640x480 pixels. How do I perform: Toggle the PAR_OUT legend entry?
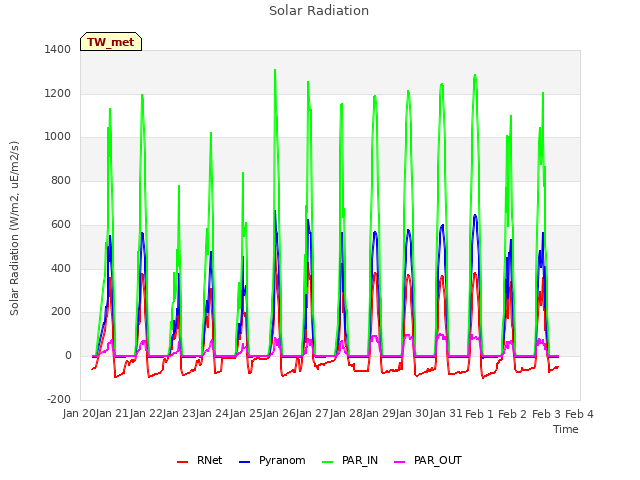[428, 460]
